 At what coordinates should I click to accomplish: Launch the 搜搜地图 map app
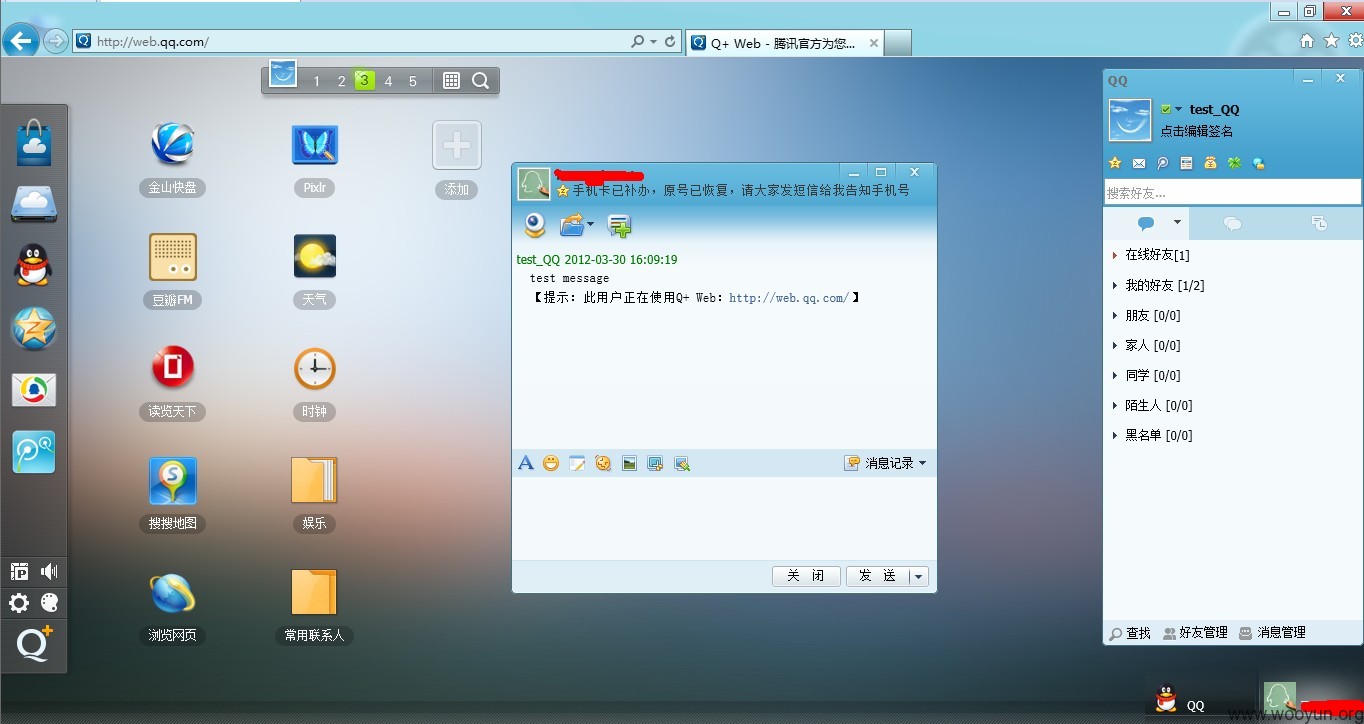[172, 481]
